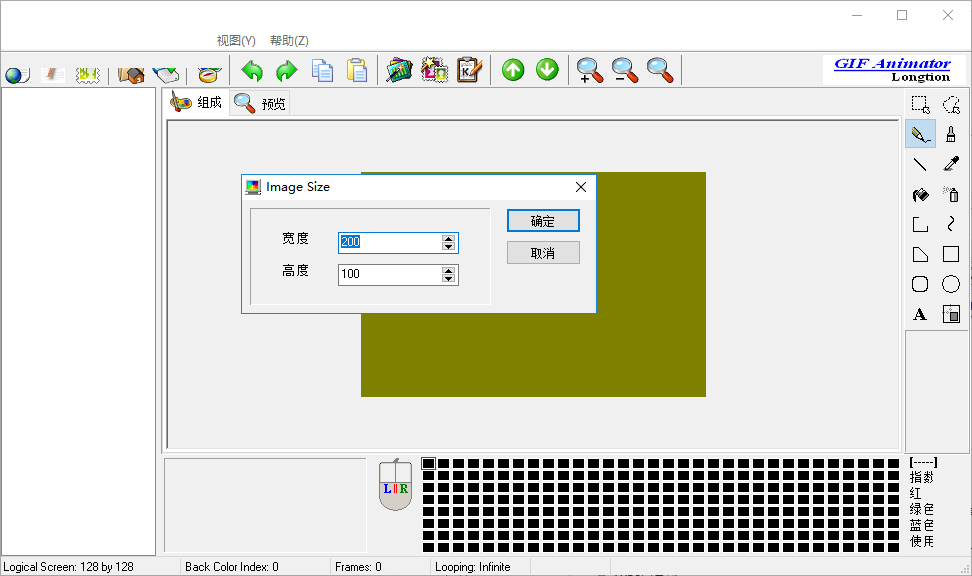Click the Paste clipboard icon
This screenshot has height=576, width=972.
coord(356,70)
